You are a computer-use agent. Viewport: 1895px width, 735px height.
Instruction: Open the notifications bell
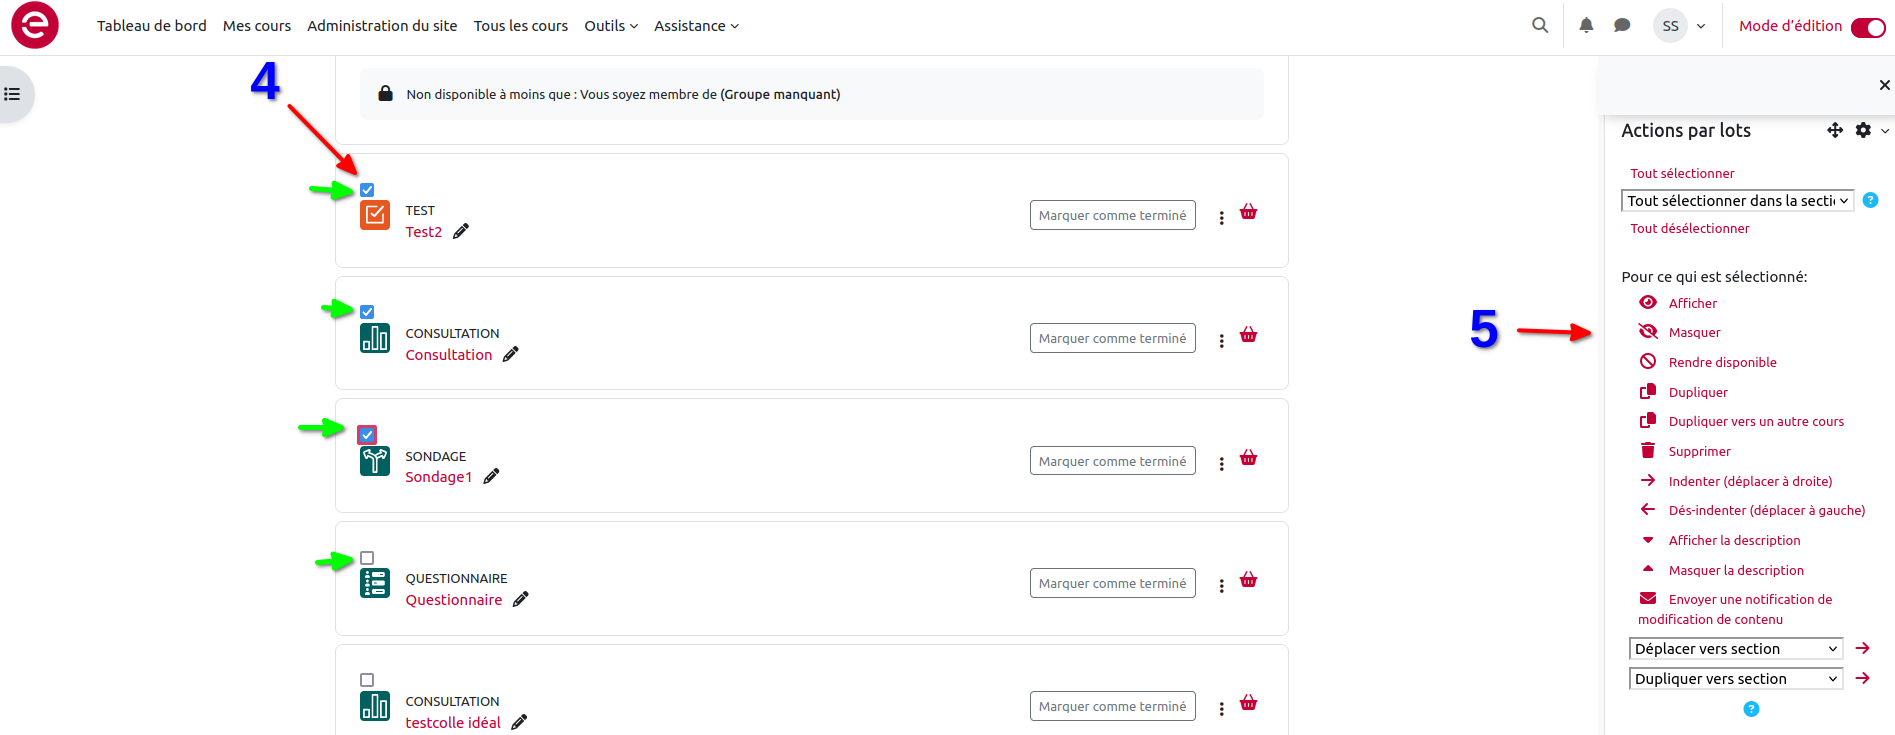pos(1586,26)
